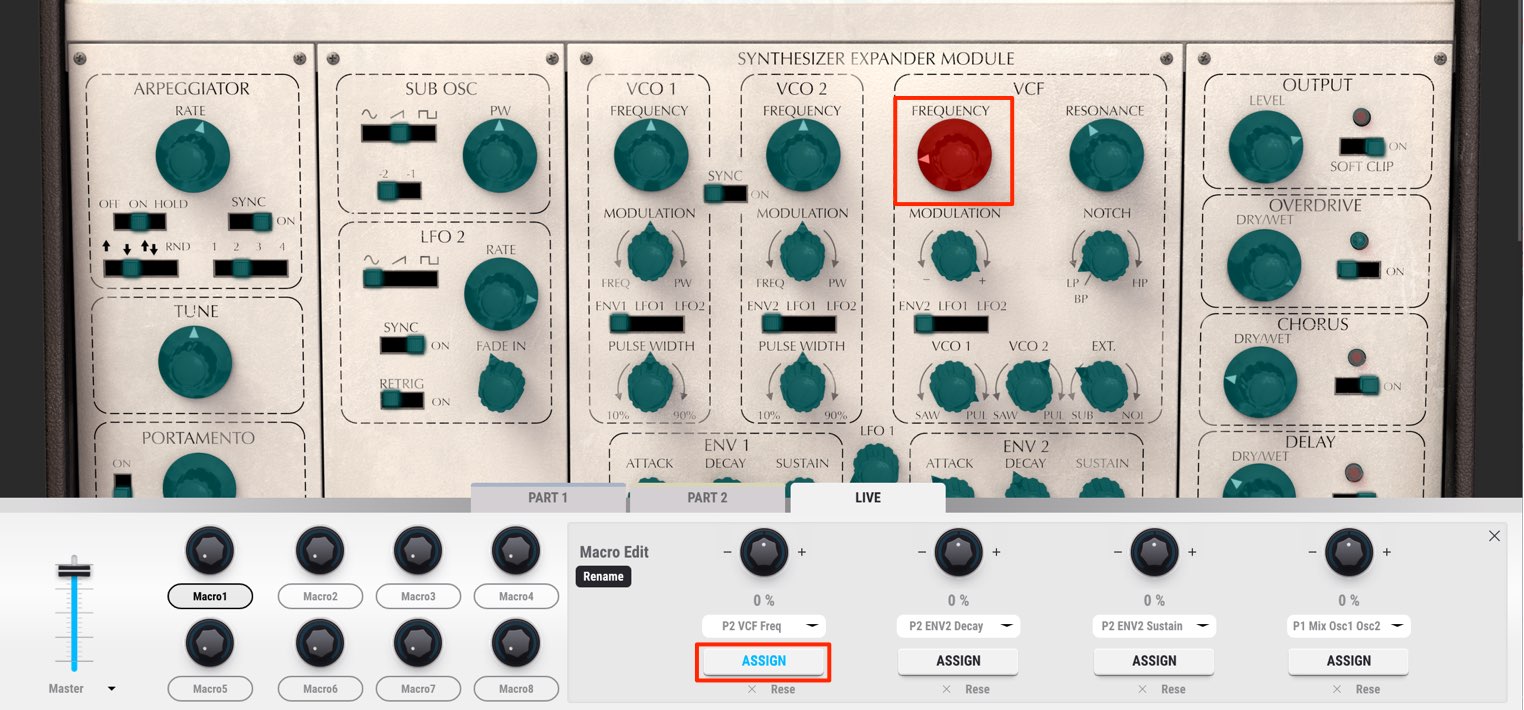
Task: Toggle the Soft Clip switch
Action: 1362,146
